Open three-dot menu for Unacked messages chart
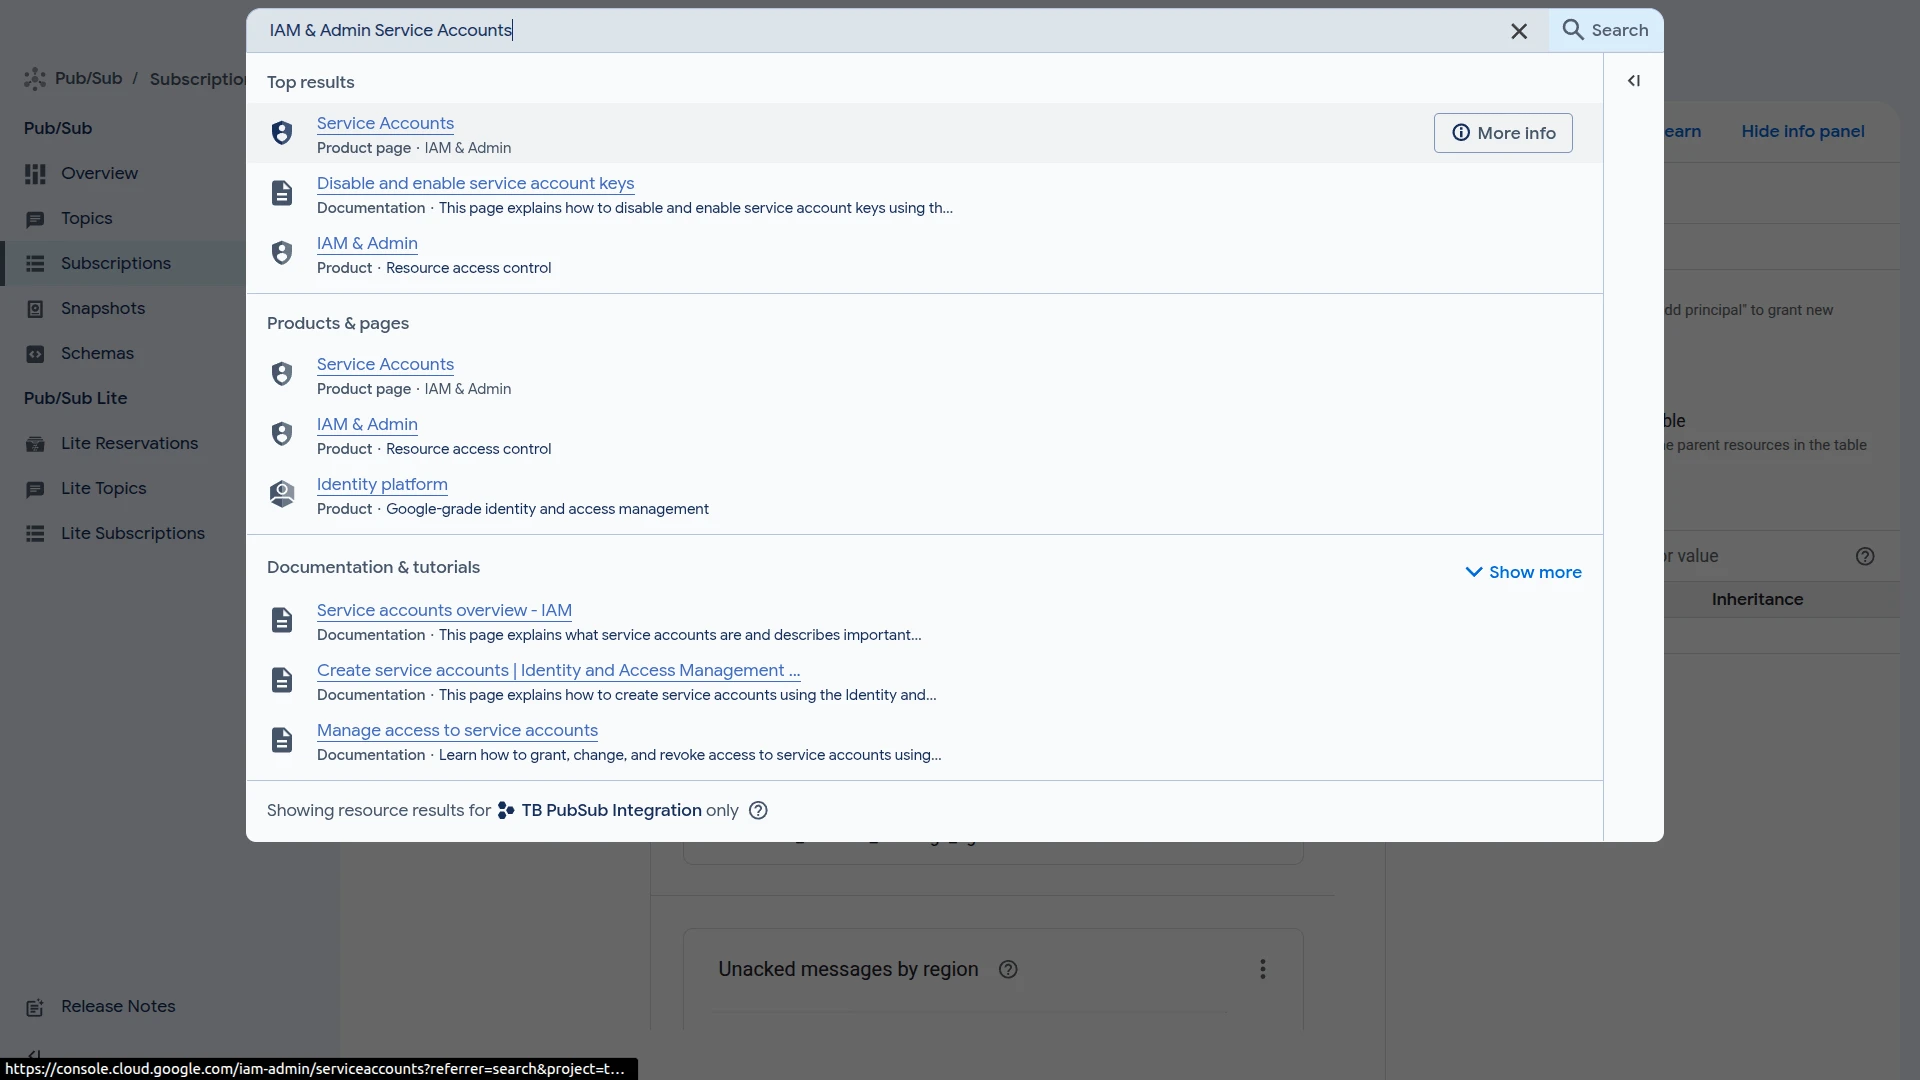 [1263, 969]
